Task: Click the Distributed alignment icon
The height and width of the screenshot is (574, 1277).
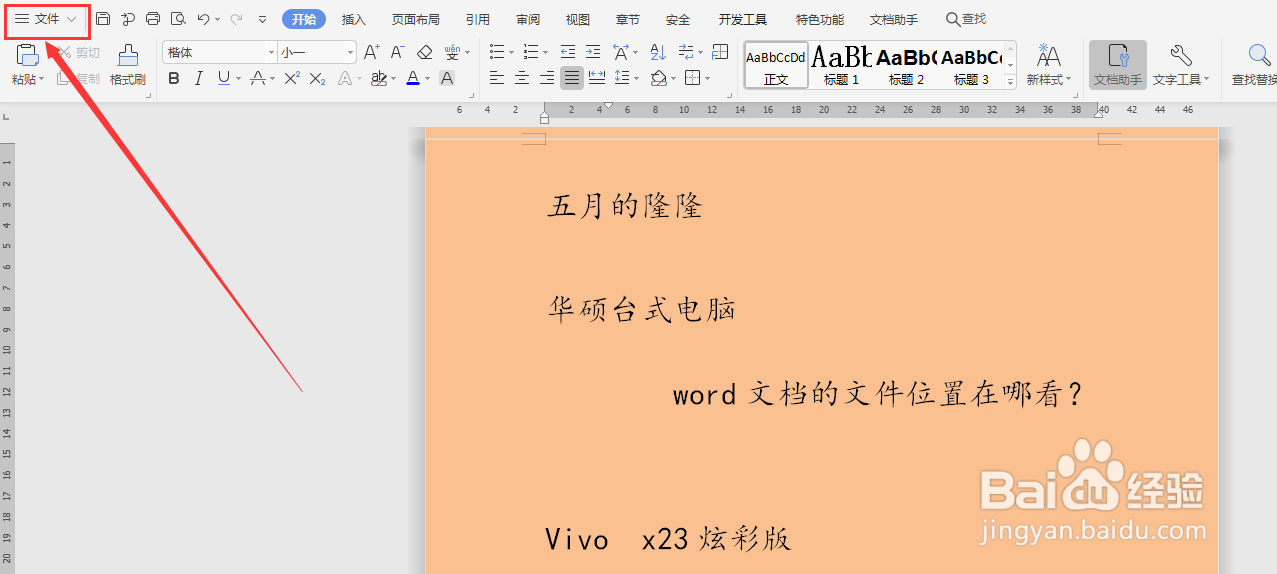Action: [597, 78]
